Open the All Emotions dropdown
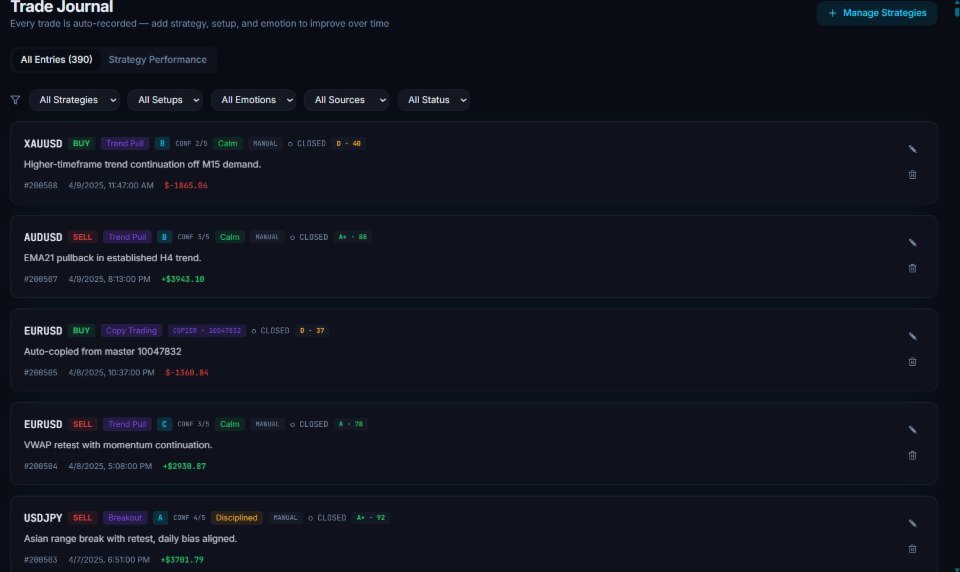The height and width of the screenshot is (572, 960). coord(253,100)
